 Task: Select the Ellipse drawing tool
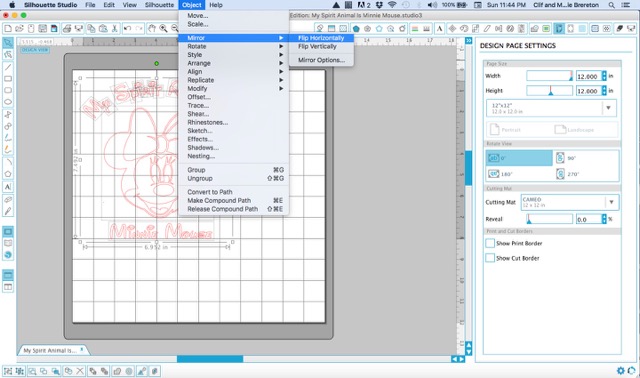(8, 102)
